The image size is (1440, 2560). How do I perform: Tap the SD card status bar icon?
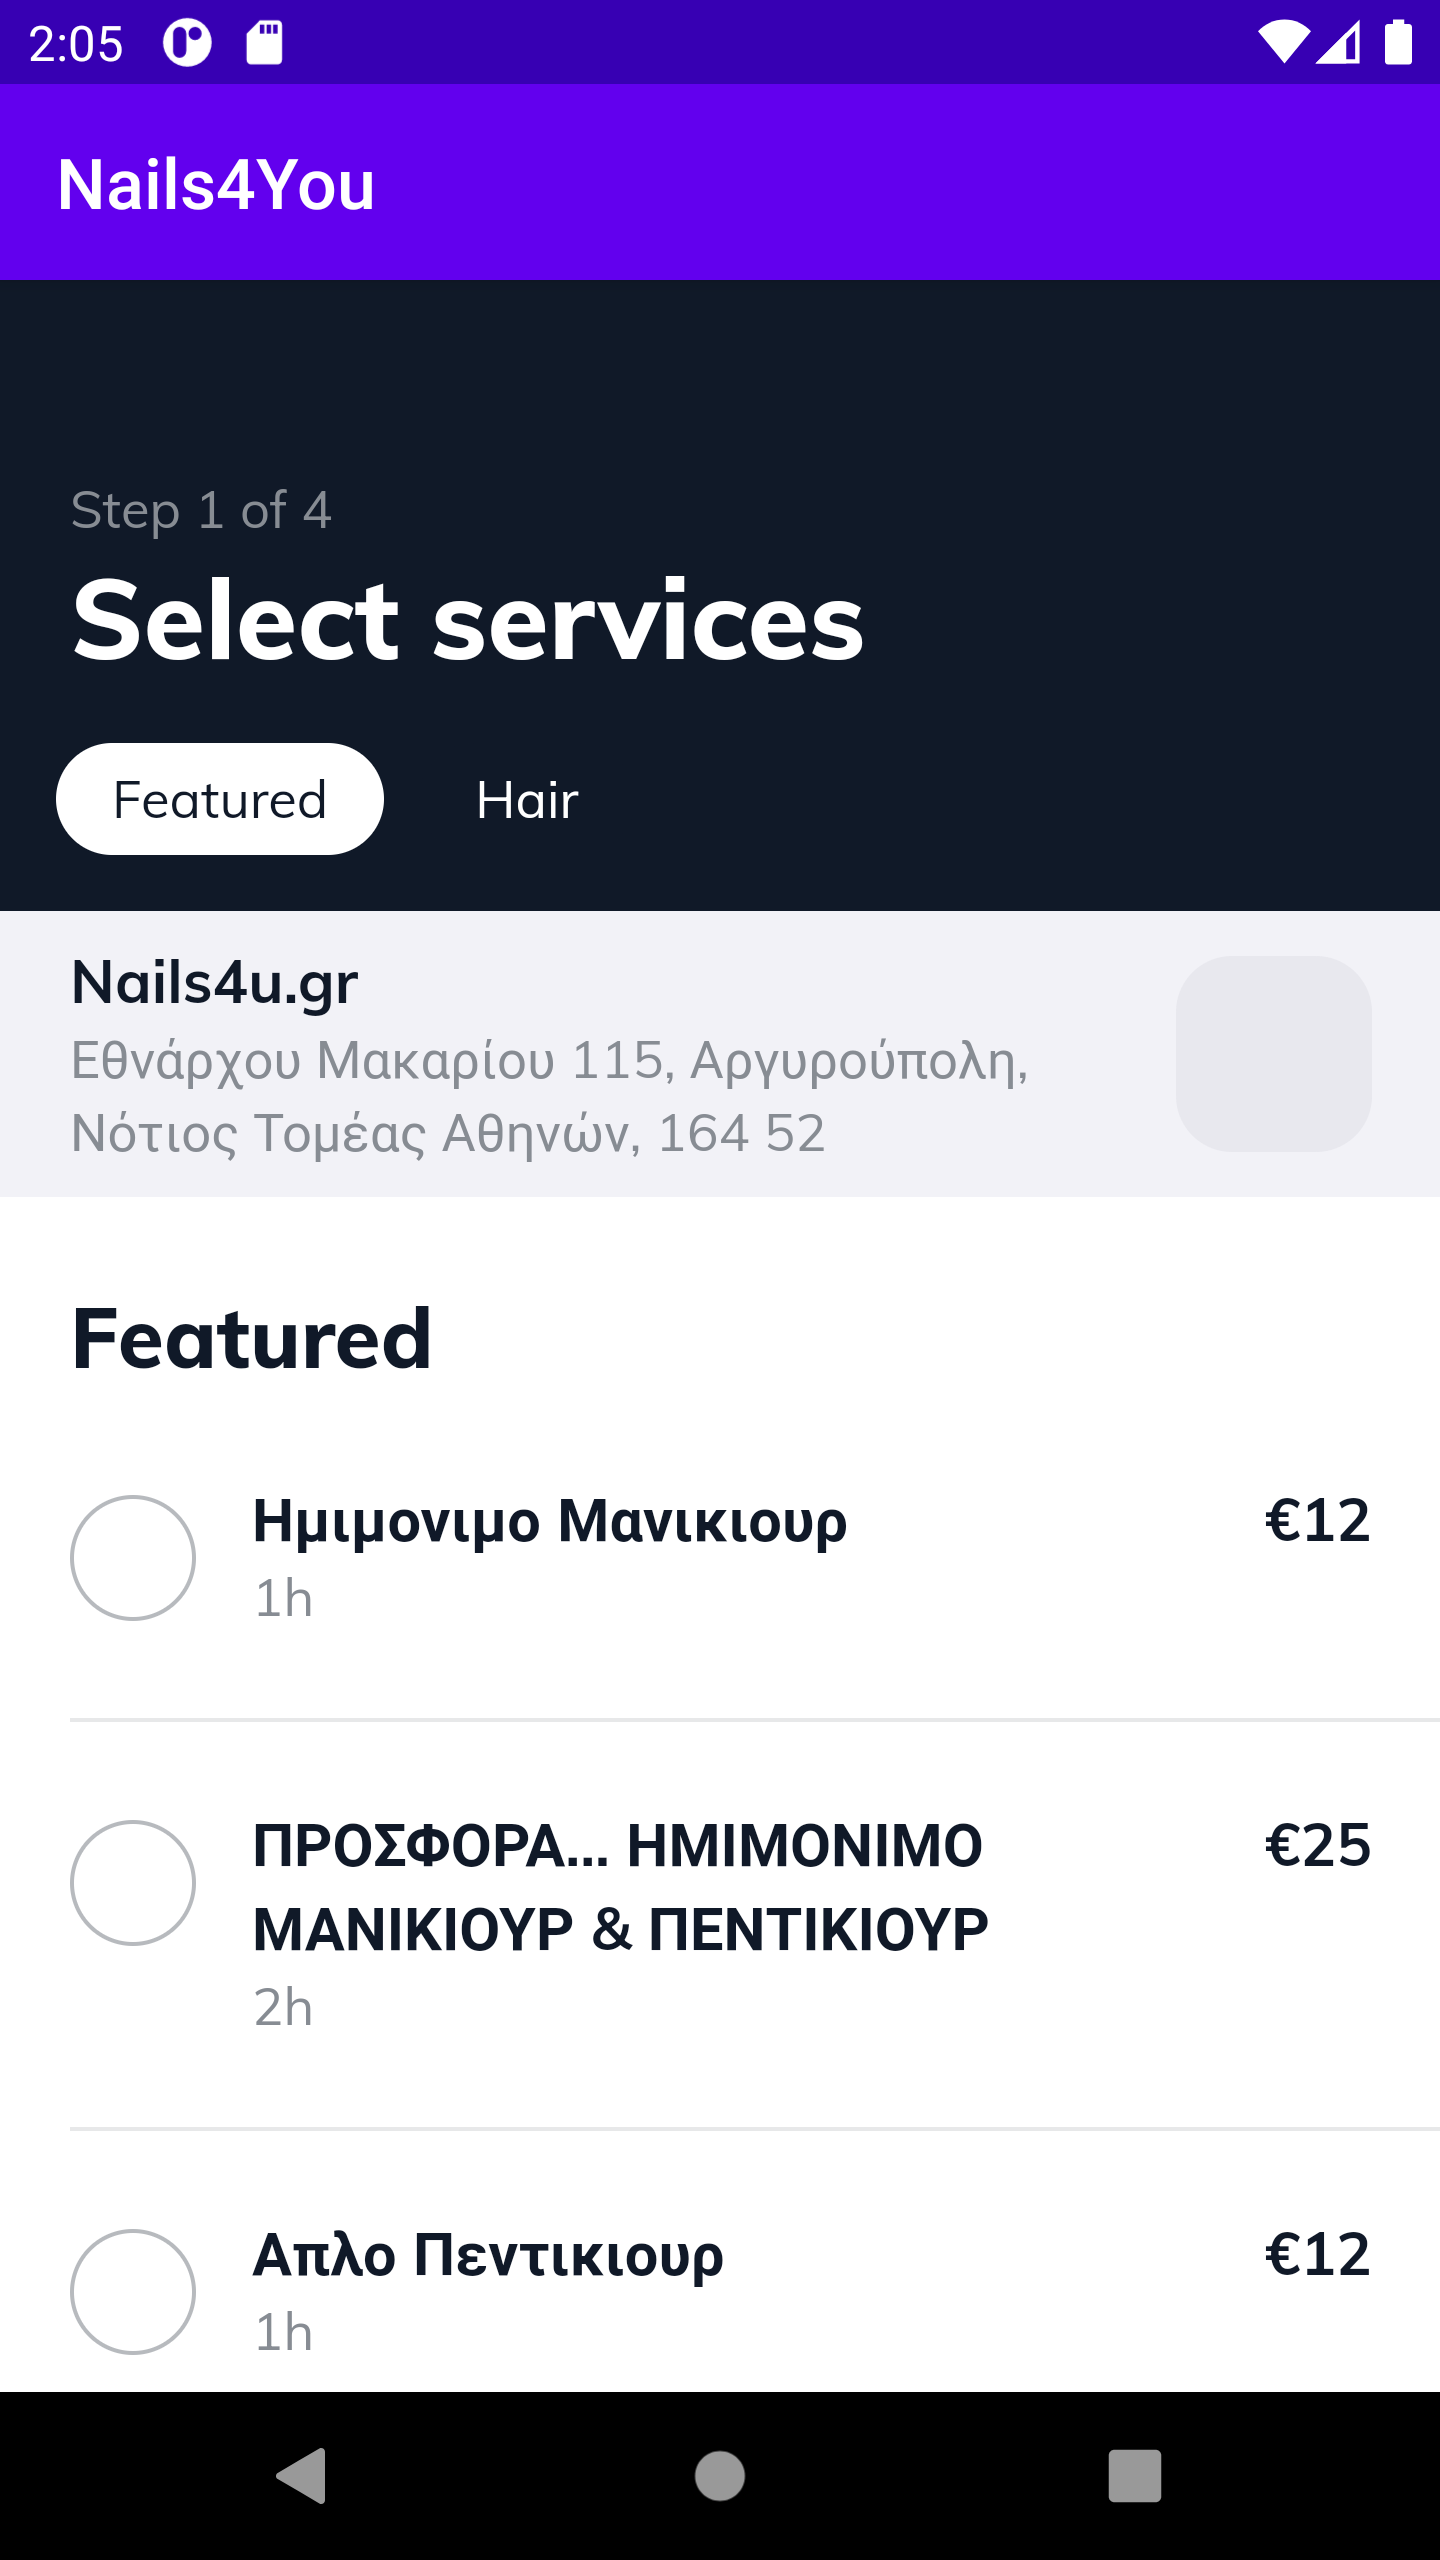tap(265, 43)
